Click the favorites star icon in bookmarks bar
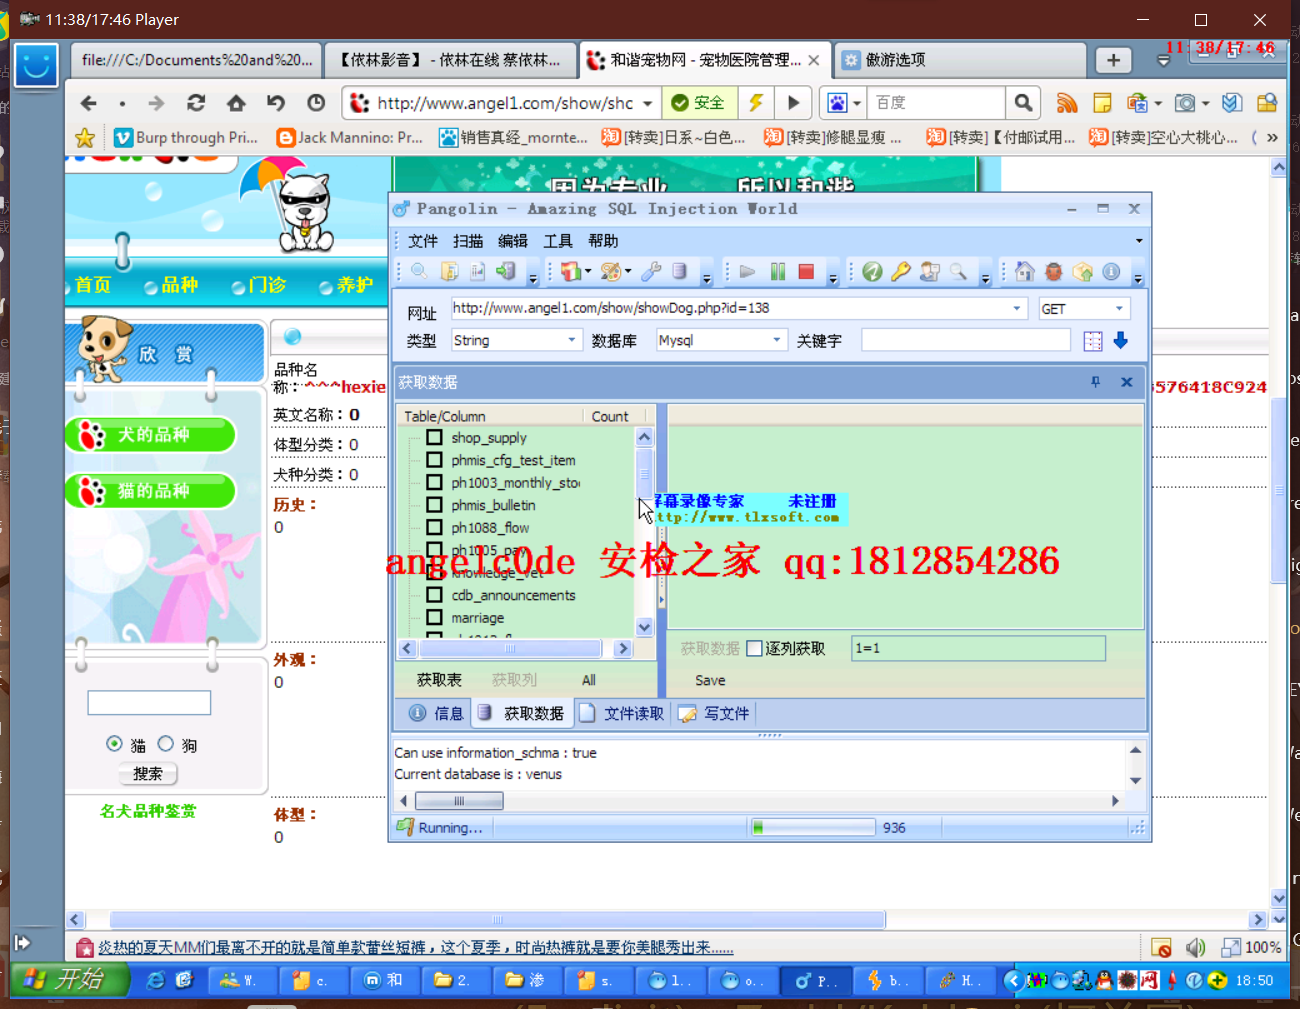1300x1009 pixels. point(85,138)
